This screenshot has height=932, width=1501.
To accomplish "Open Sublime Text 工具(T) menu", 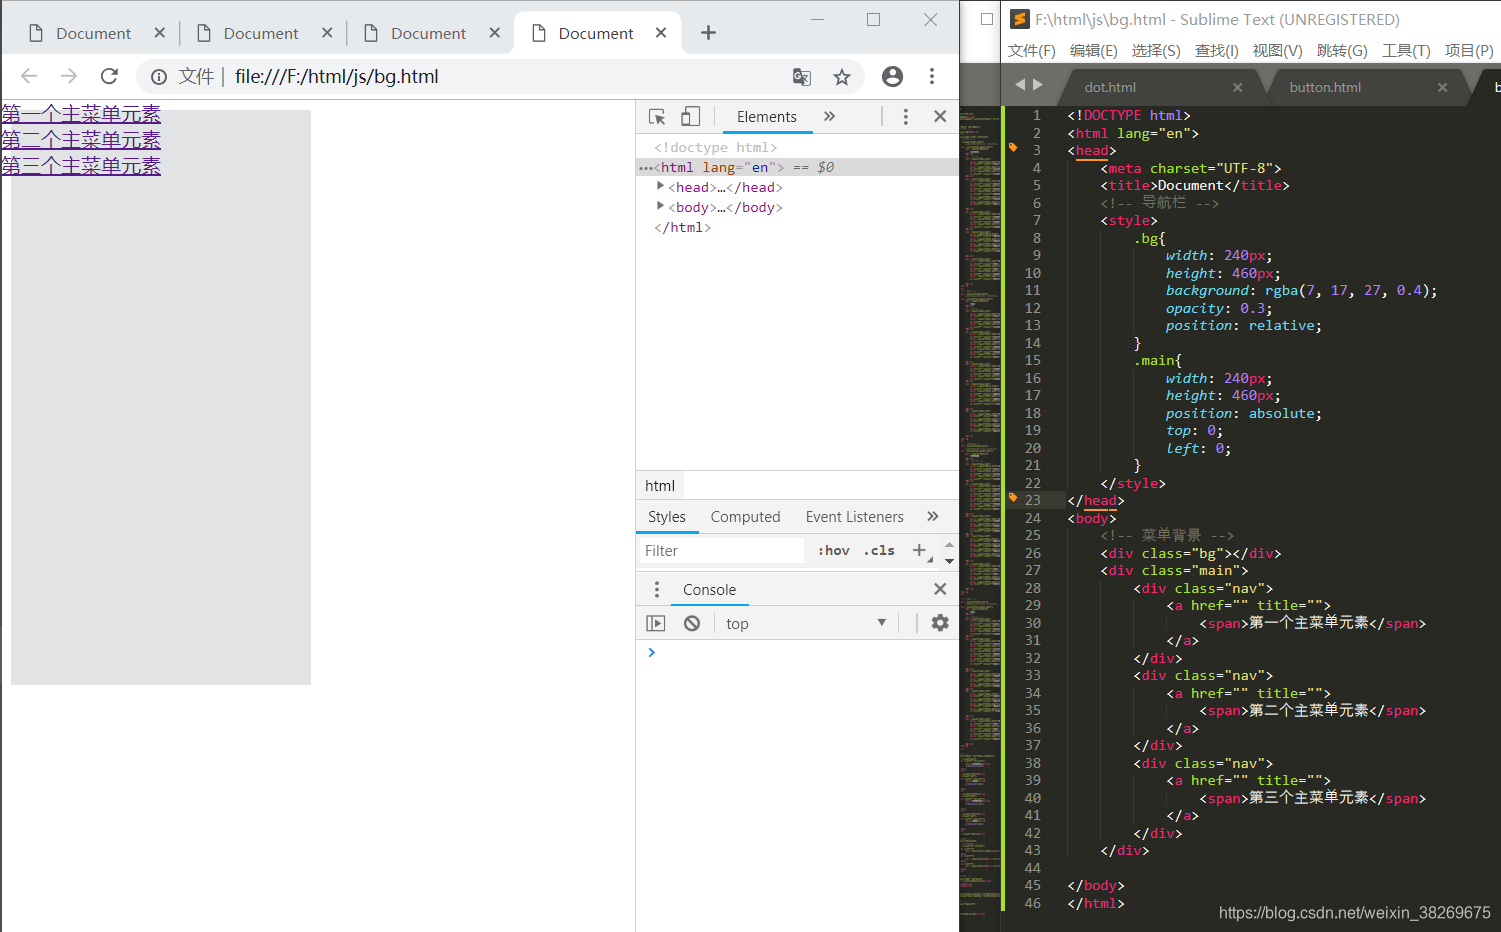I will coord(1406,50).
